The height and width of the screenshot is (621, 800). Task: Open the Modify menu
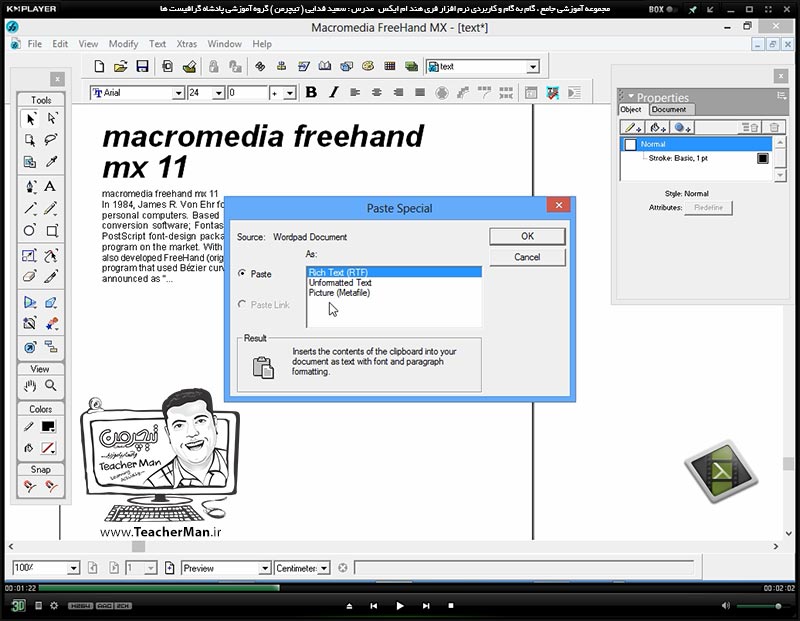coord(123,44)
